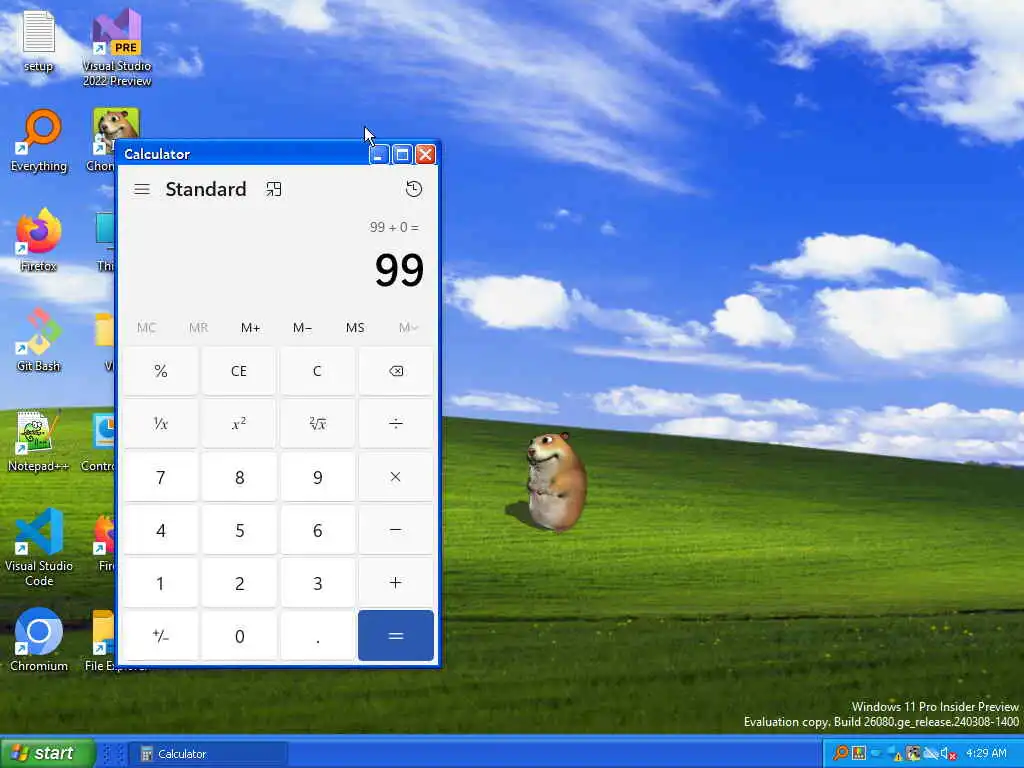Screen dimensions: 1024x768
Task: Click the Standard mode title
Action: click(x=206, y=189)
